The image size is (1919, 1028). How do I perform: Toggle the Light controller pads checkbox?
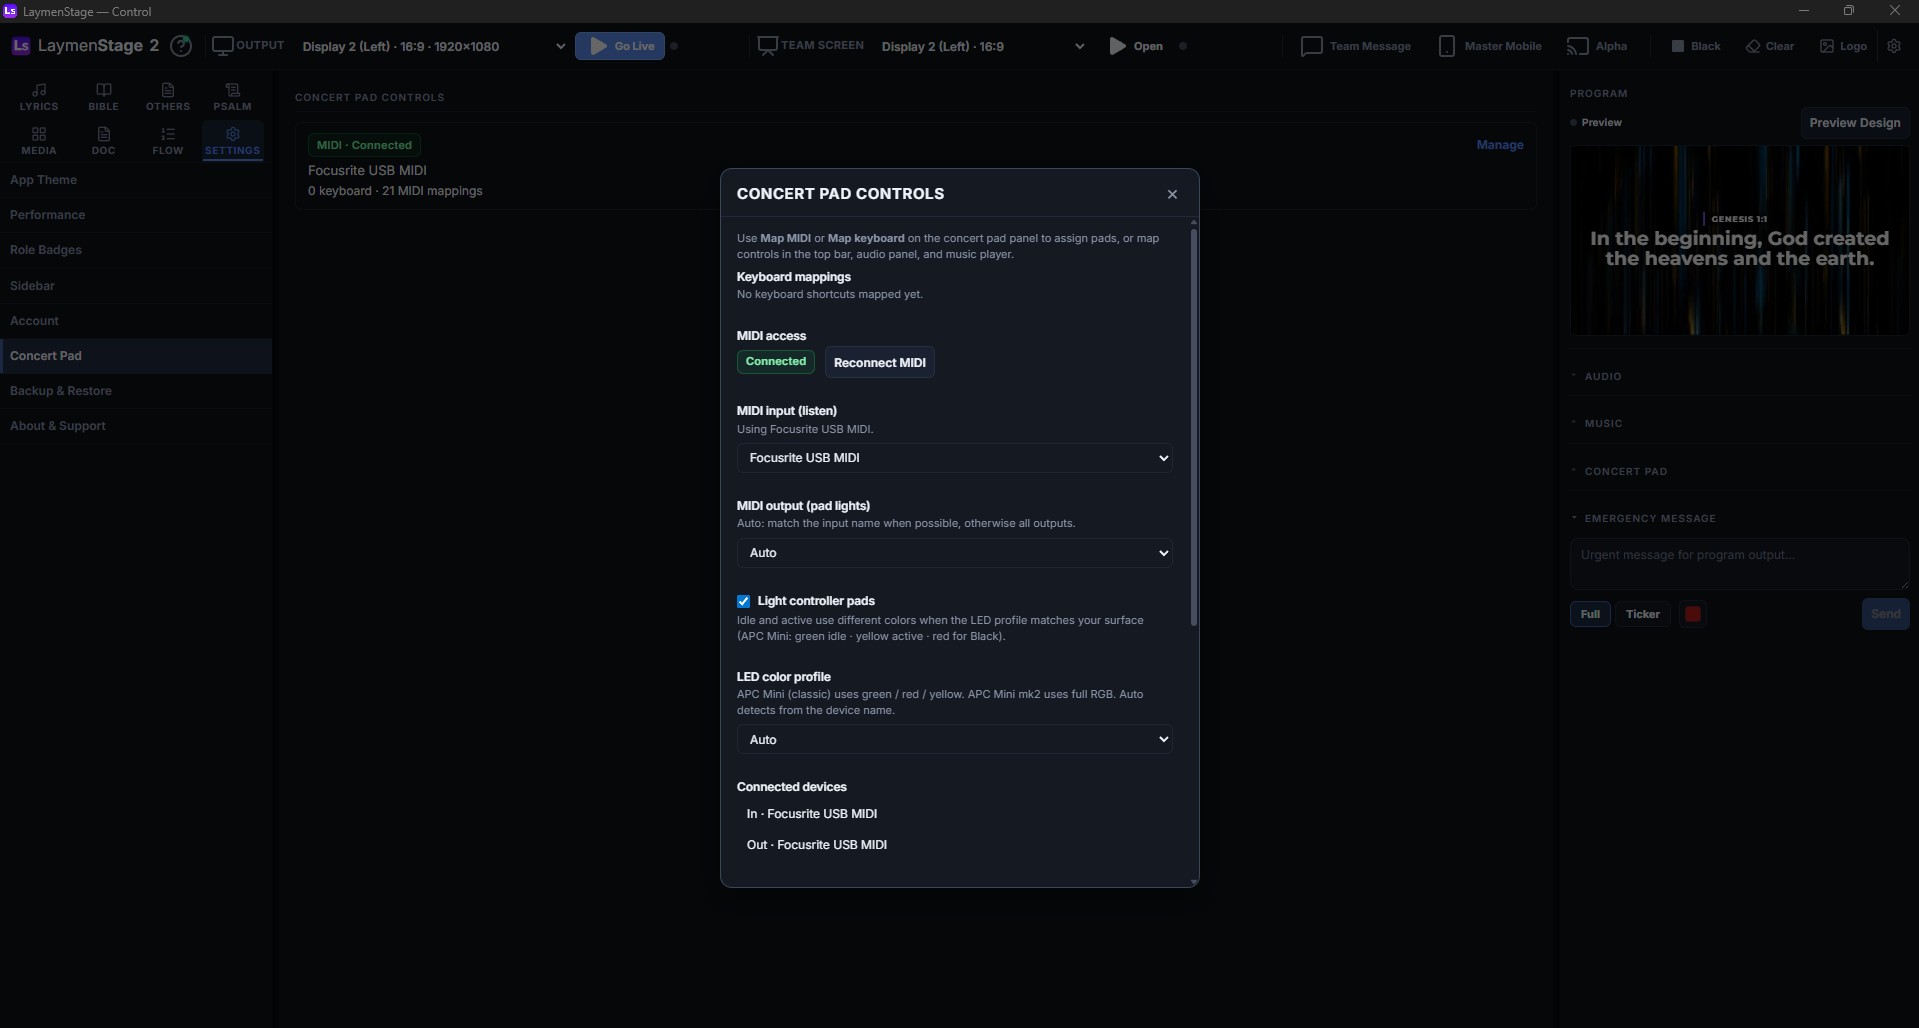coord(743,601)
